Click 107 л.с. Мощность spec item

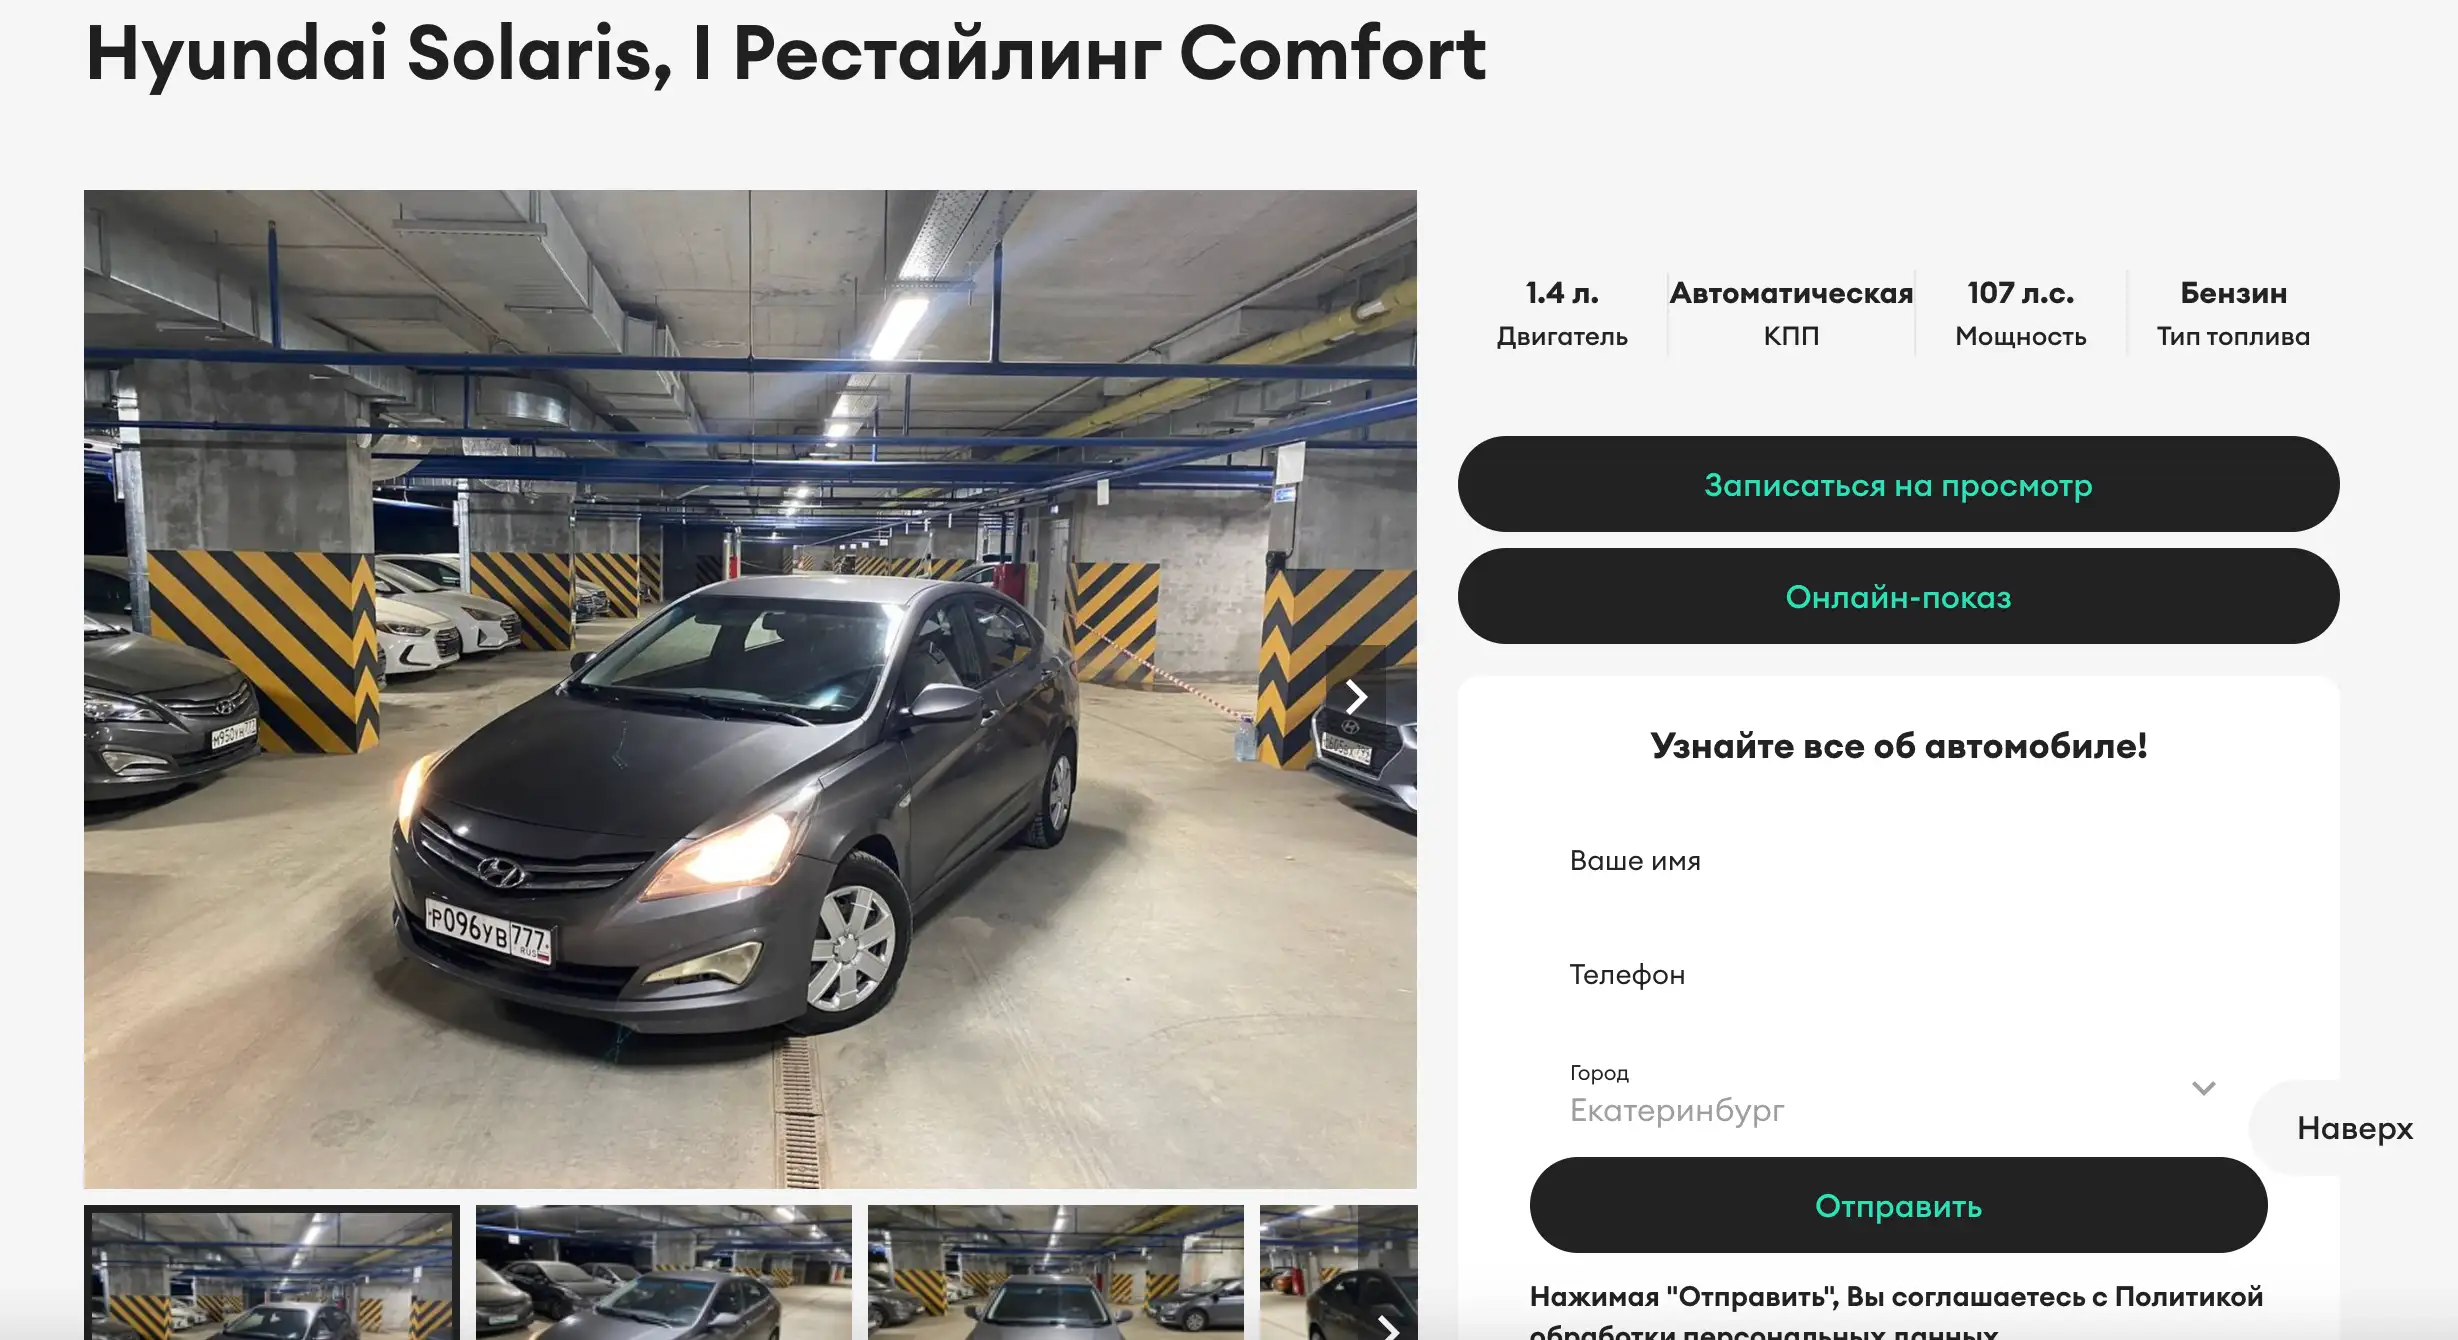coord(2021,313)
